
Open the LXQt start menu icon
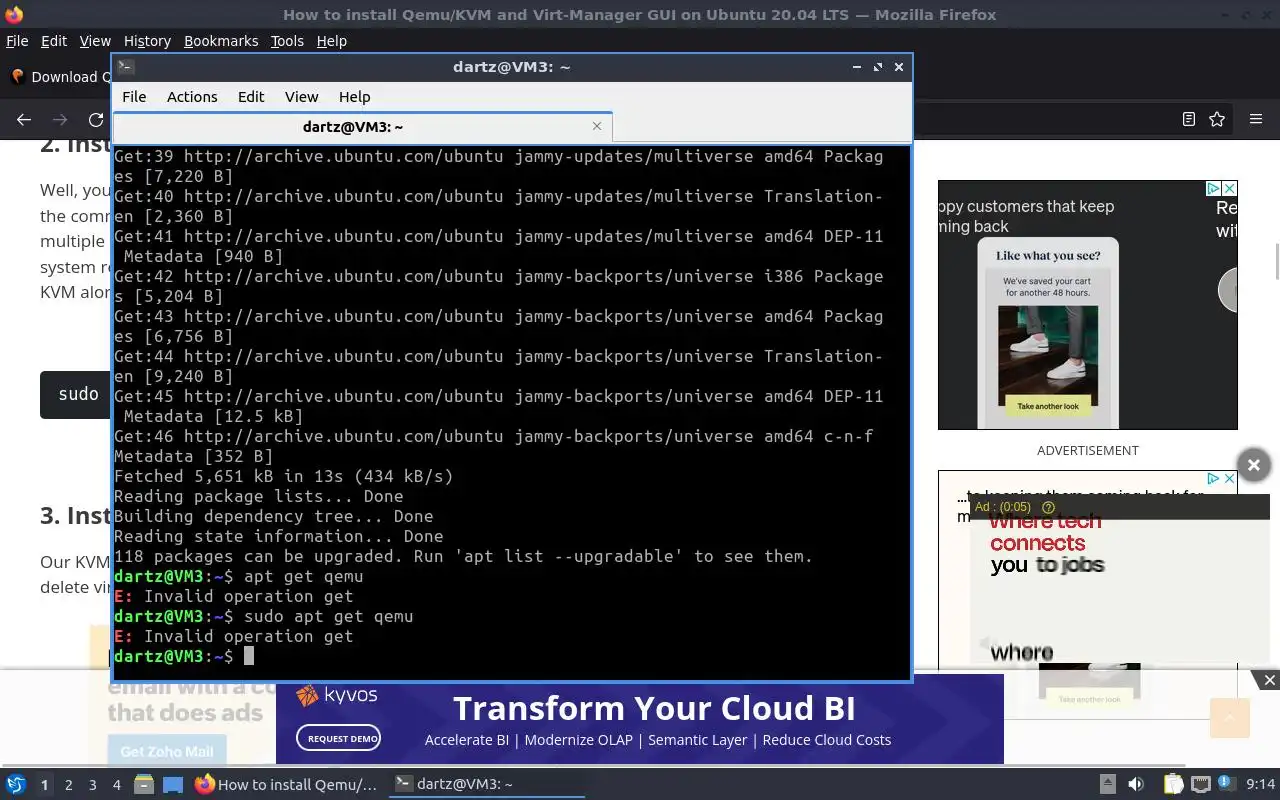pyautogui.click(x=16, y=785)
